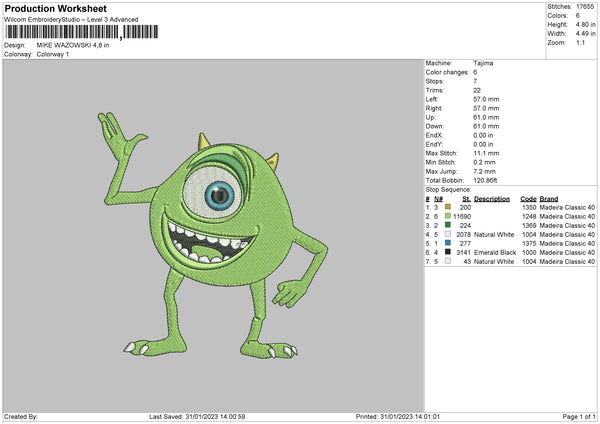Click the Stop Sequence heading
Screen dimensions: 600x424
(448, 190)
